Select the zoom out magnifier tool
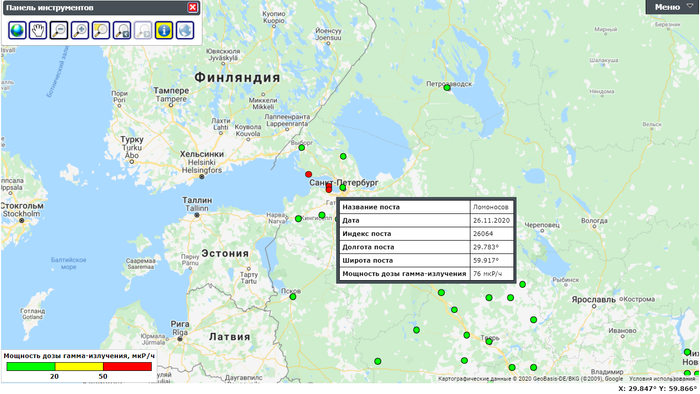 (59, 30)
